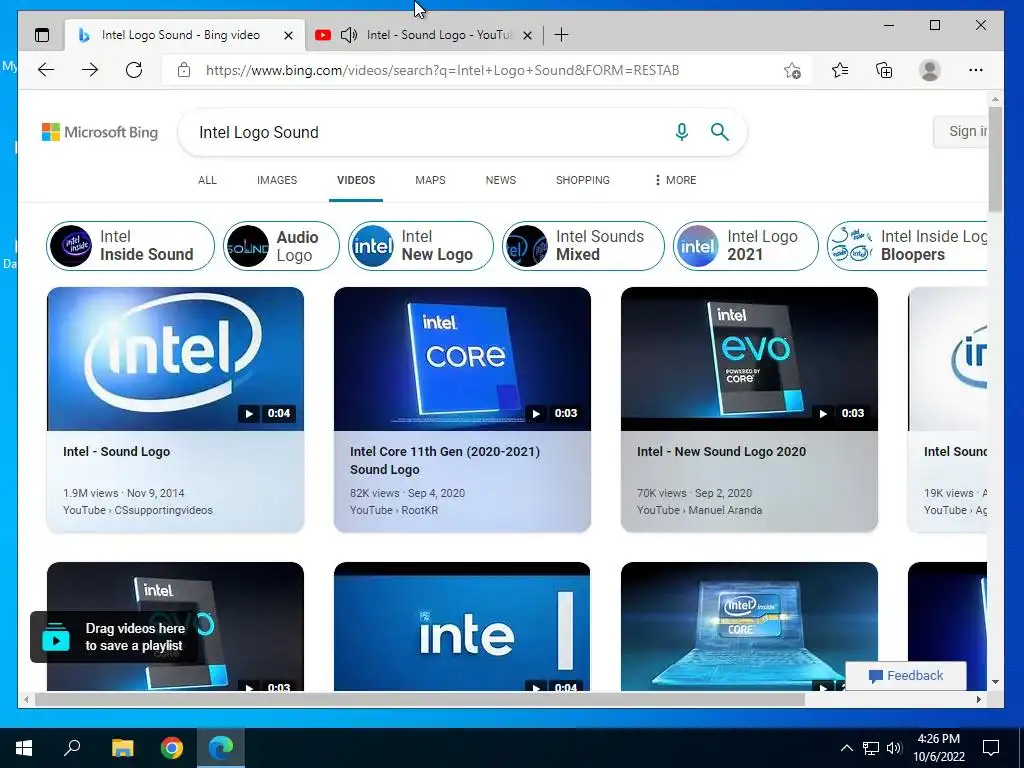The height and width of the screenshot is (768, 1024).
Task: Open the Favorites list icon
Action: pos(840,70)
